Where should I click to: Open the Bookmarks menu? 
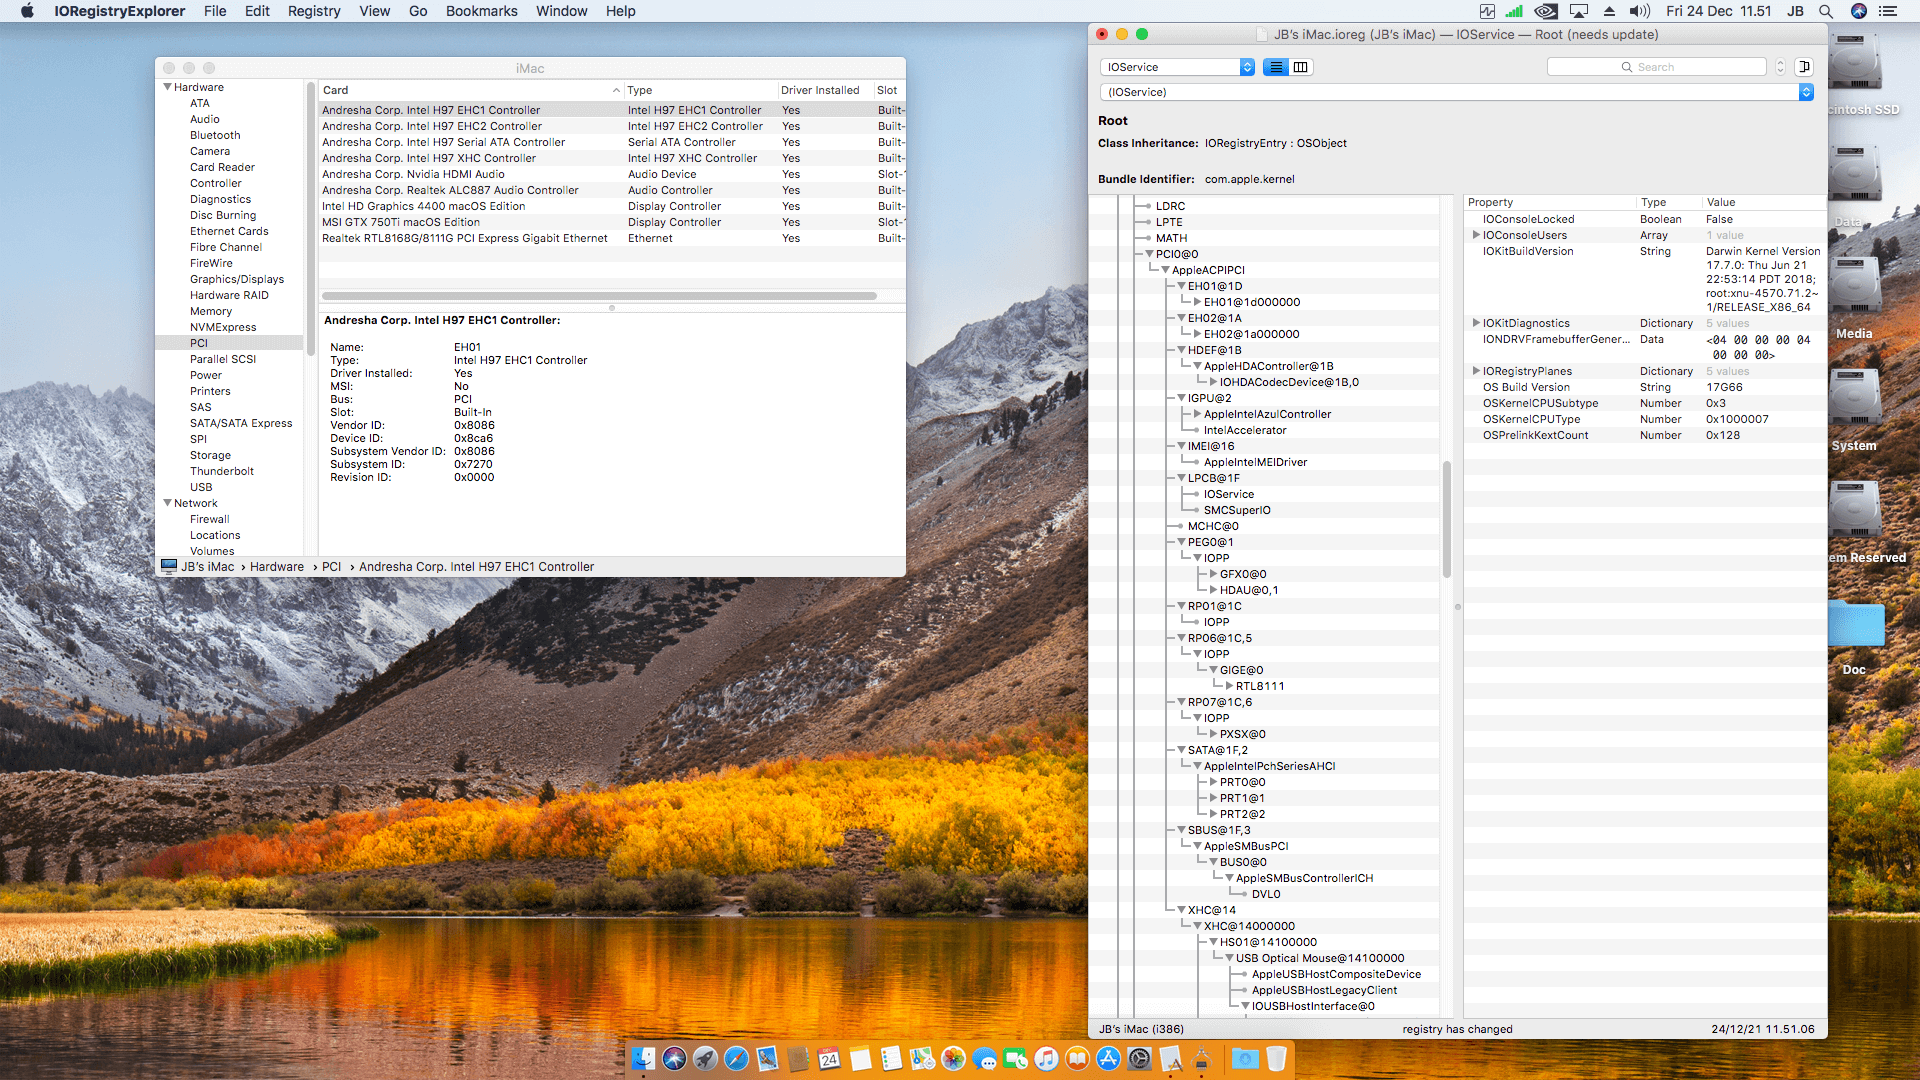tap(481, 11)
